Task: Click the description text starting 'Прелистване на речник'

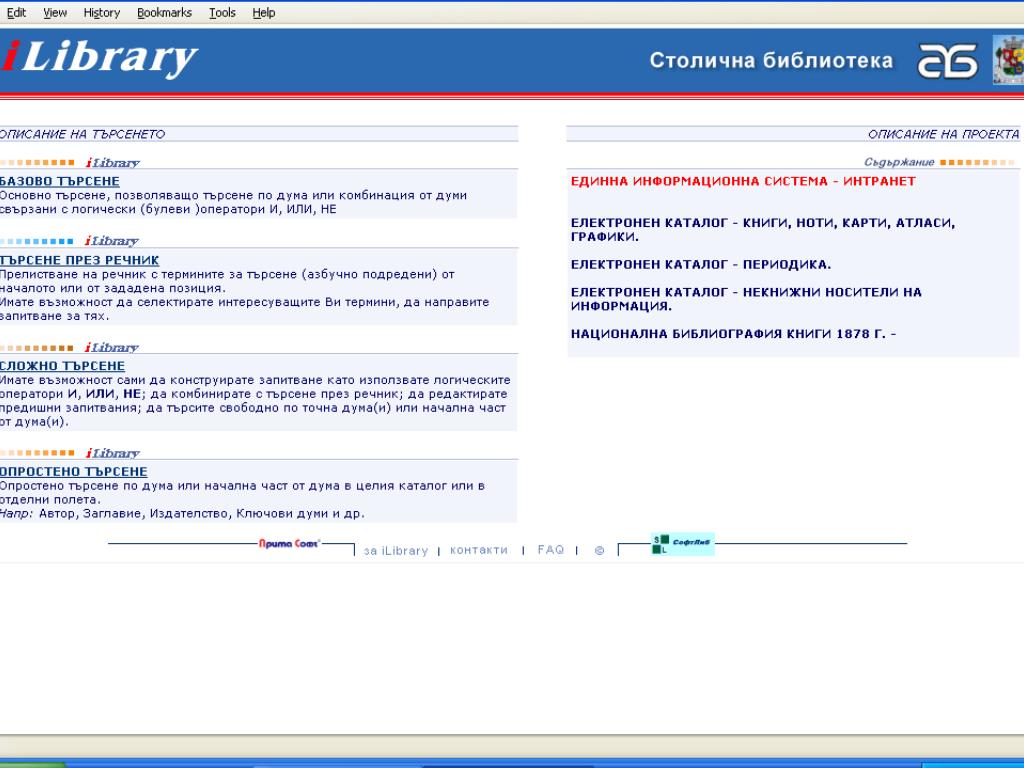Action: 244,295
